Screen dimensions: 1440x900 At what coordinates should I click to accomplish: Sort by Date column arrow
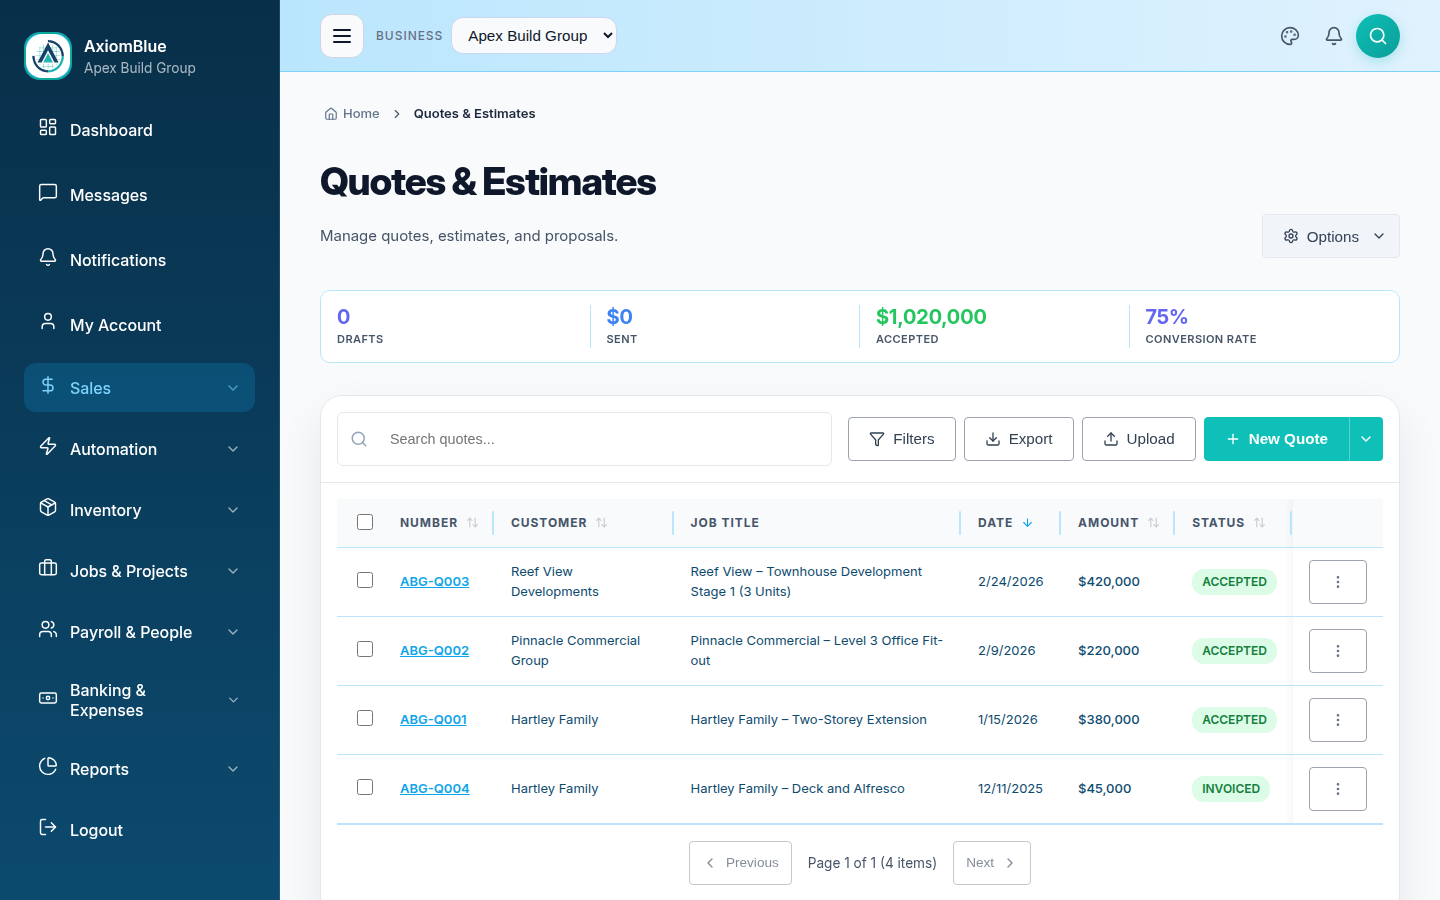pyautogui.click(x=1027, y=523)
